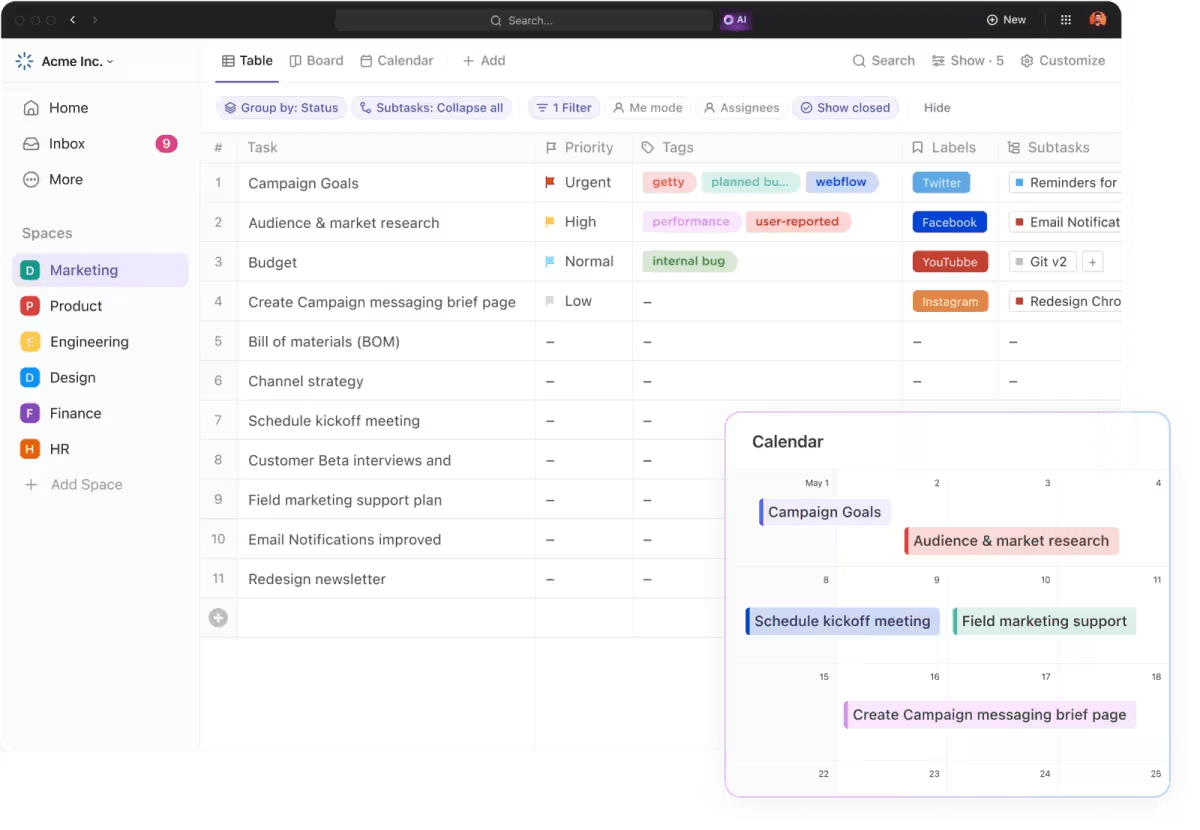Click the Instagram label
The height and width of the screenshot is (830, 1200).
click(950, 301)
